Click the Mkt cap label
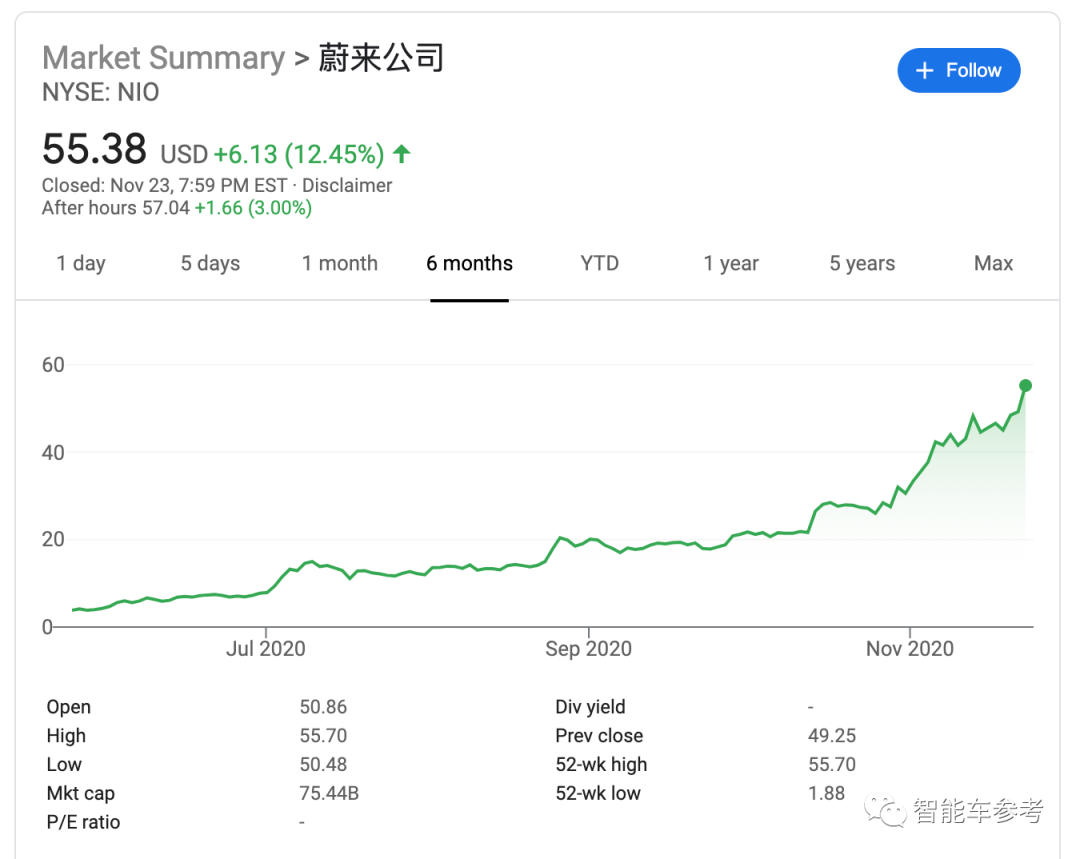Screen dimensions: 1080x859 pos(81,794)
